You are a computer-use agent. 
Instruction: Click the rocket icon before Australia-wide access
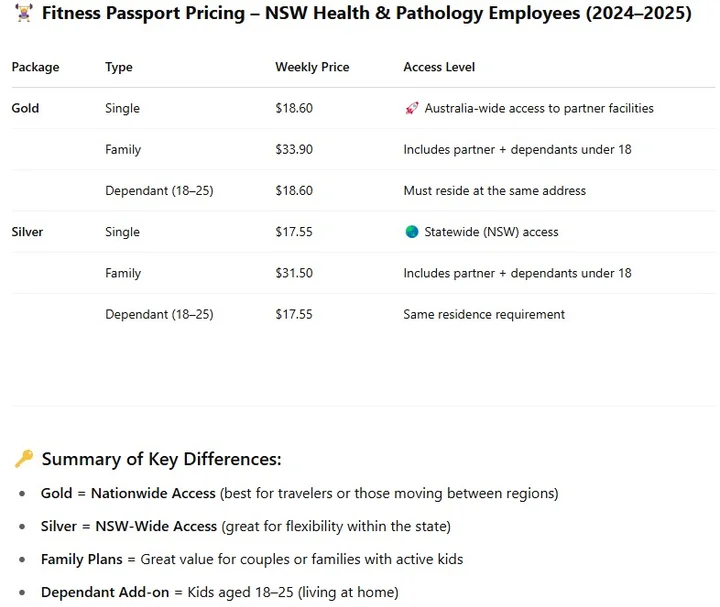click(411, 108)
